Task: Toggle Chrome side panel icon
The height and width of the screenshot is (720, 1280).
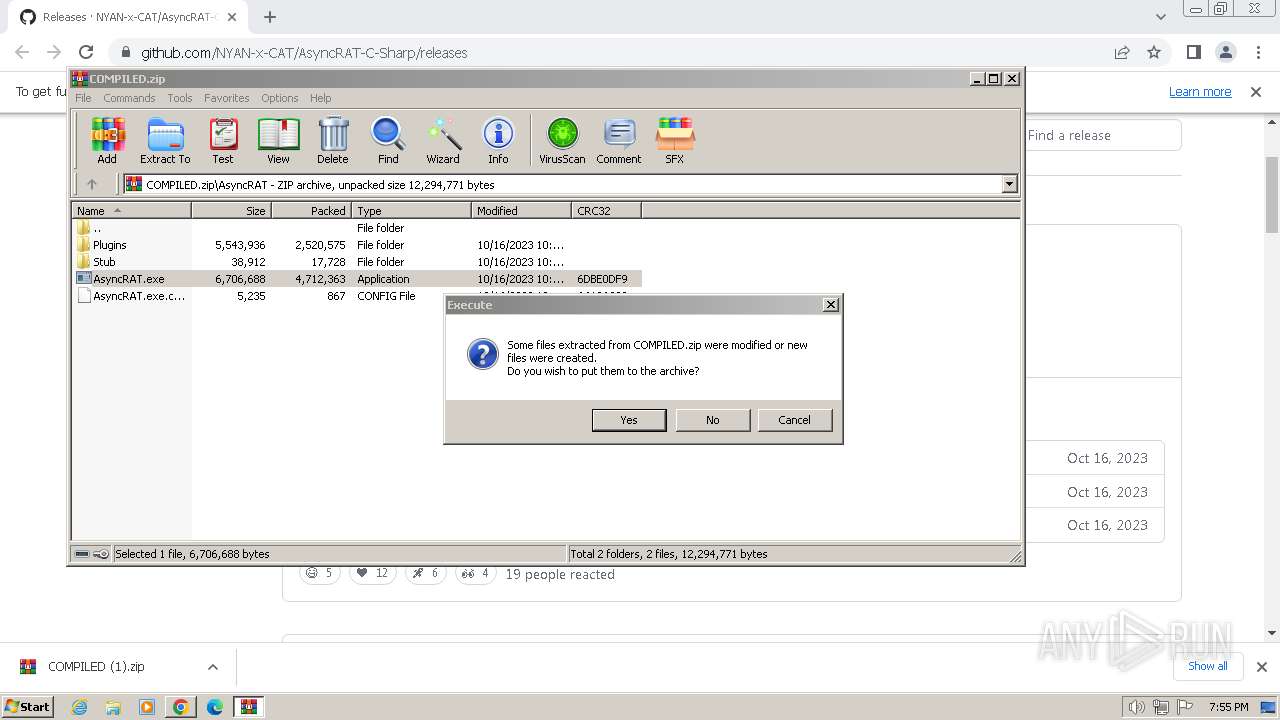Action: coord(1194,52)
